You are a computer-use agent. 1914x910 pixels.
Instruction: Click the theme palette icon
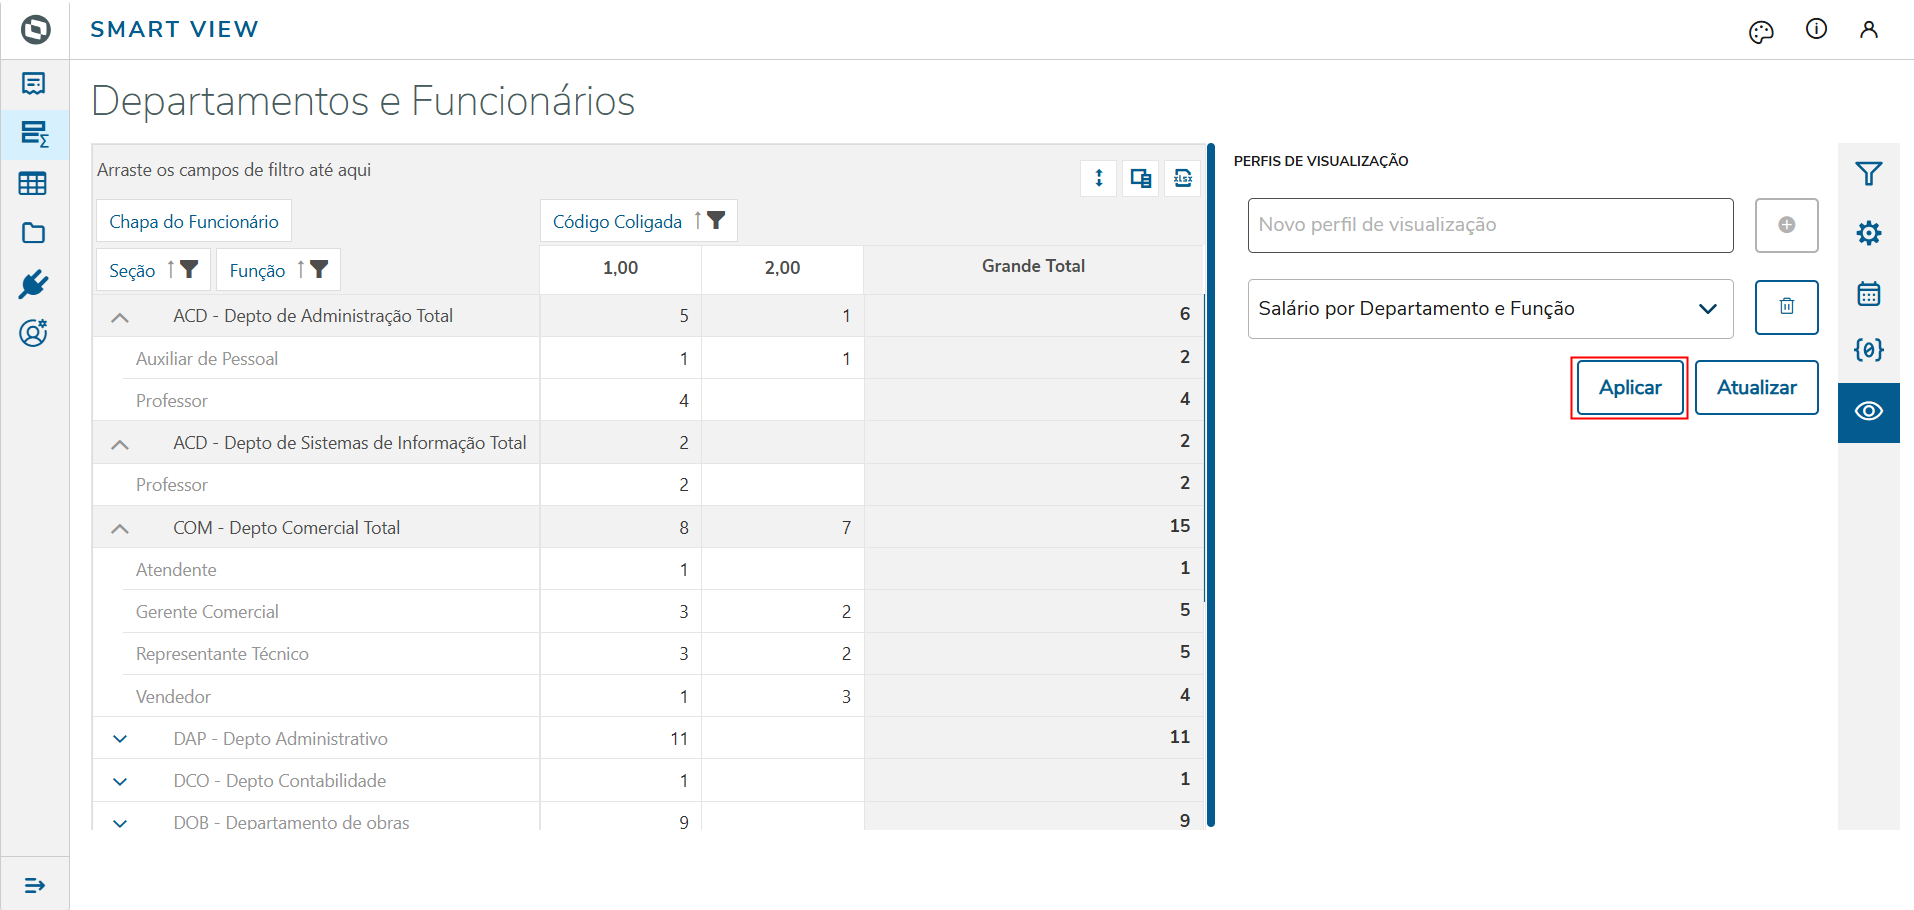coord(1761,32)
